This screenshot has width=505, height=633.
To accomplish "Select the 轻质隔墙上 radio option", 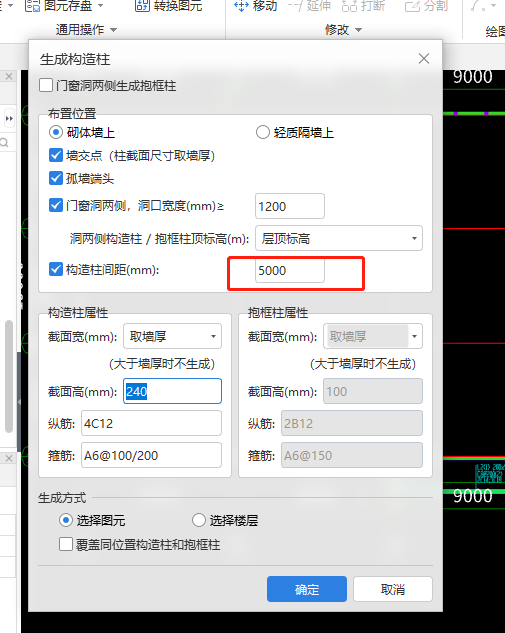I will click(x=263, y=132).
